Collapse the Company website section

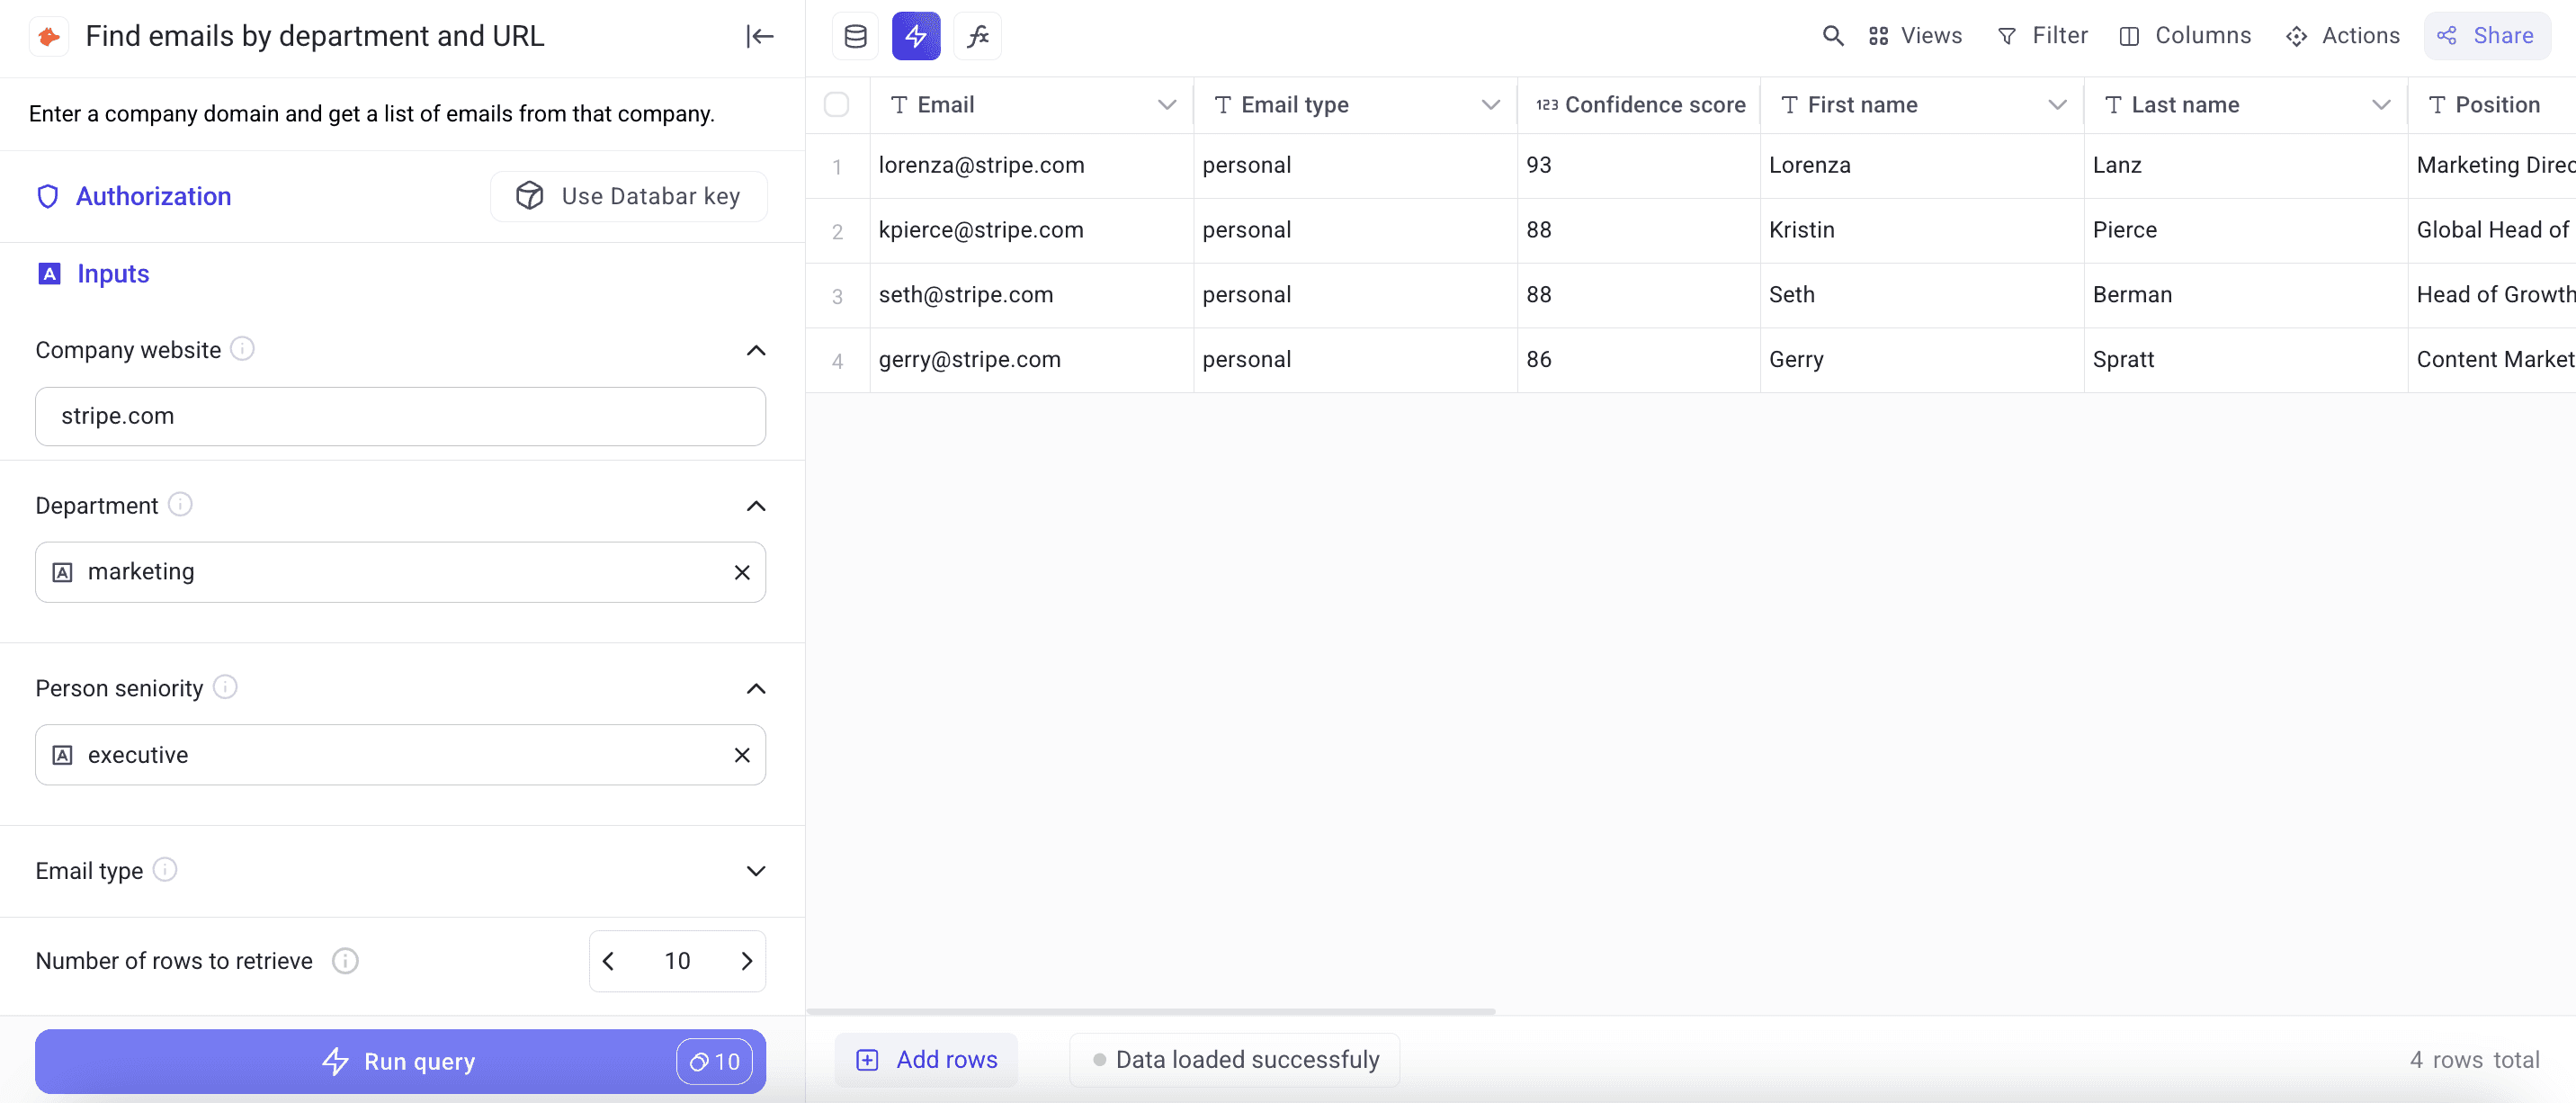[756, 351]
